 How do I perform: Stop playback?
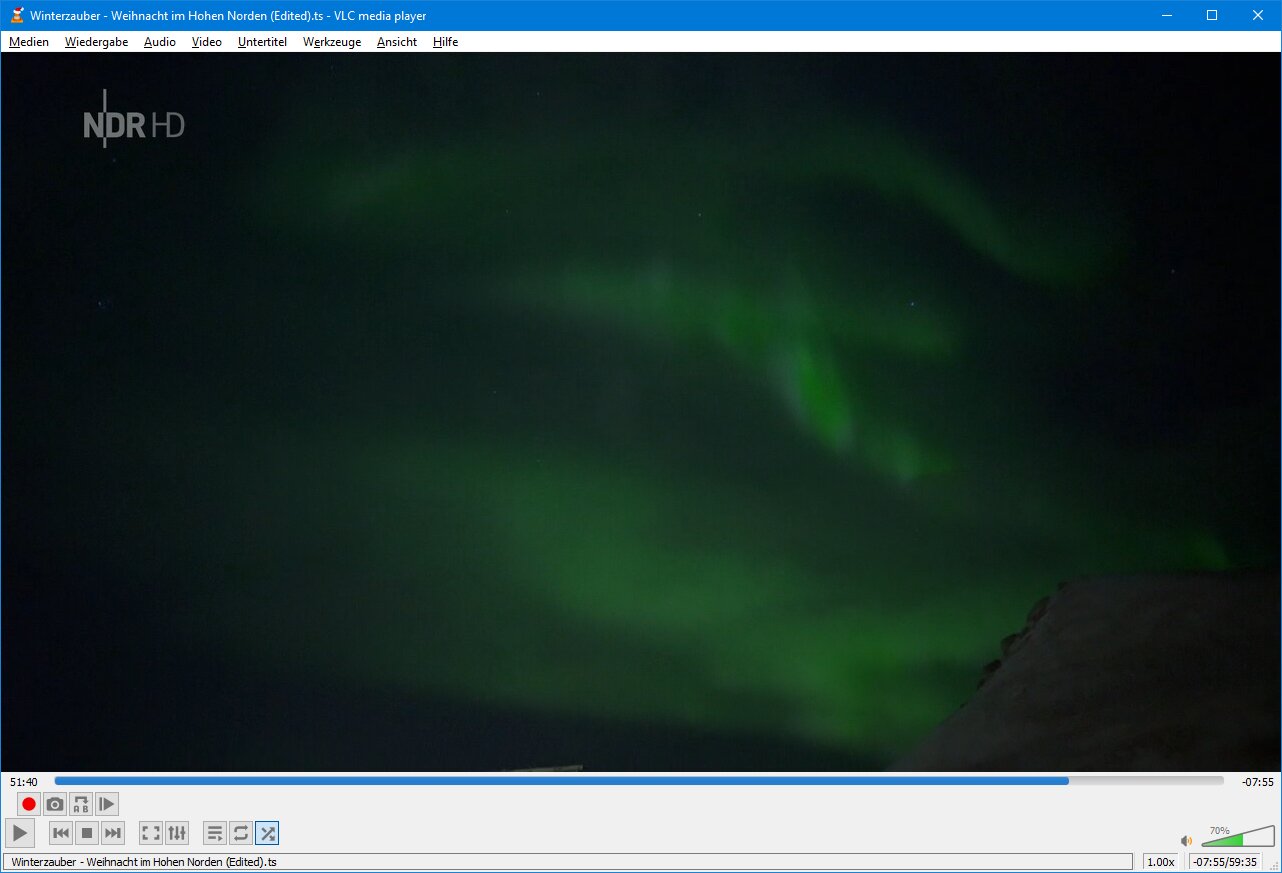pyautogui.click(x=87, y=833)
